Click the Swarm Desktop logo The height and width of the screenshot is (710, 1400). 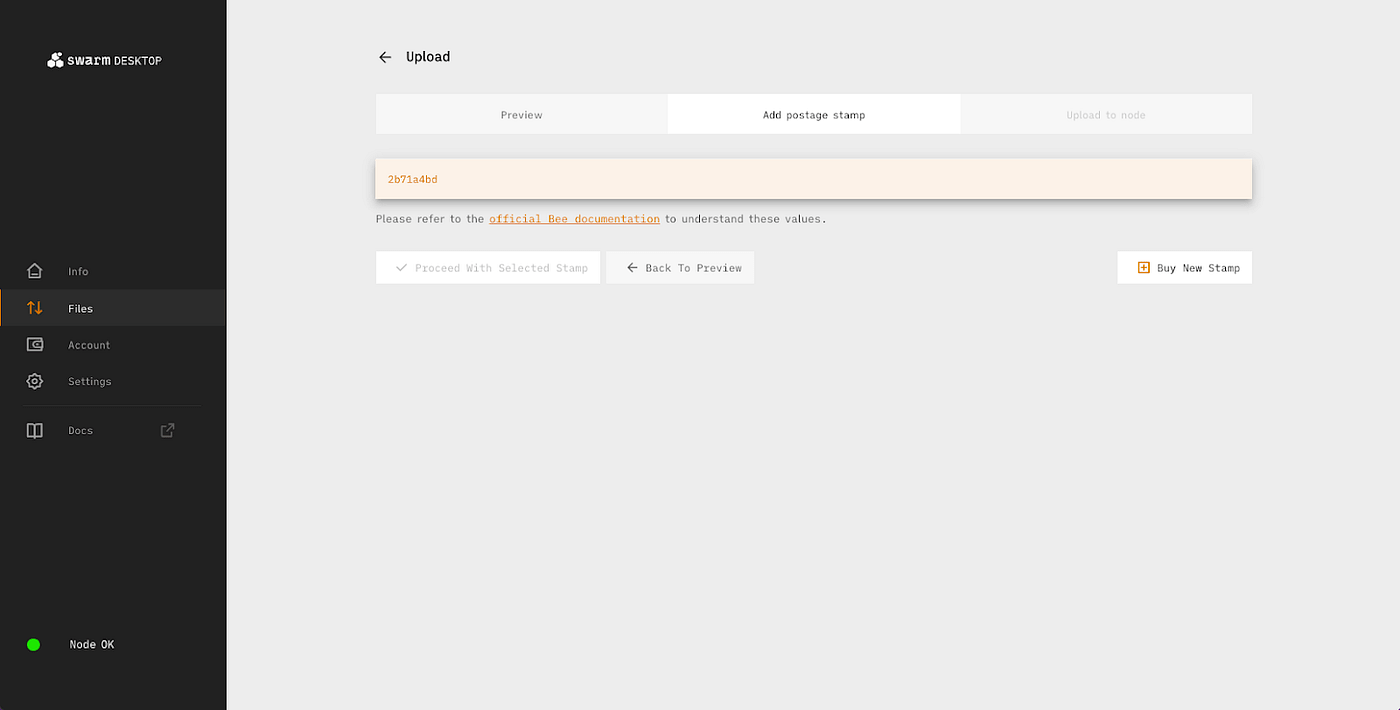point(104,60)
